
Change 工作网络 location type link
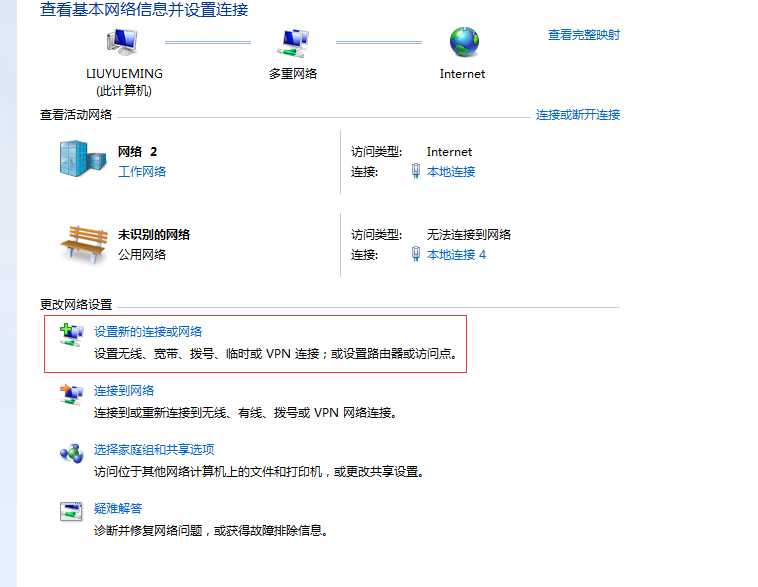click(x=142, y=171)
